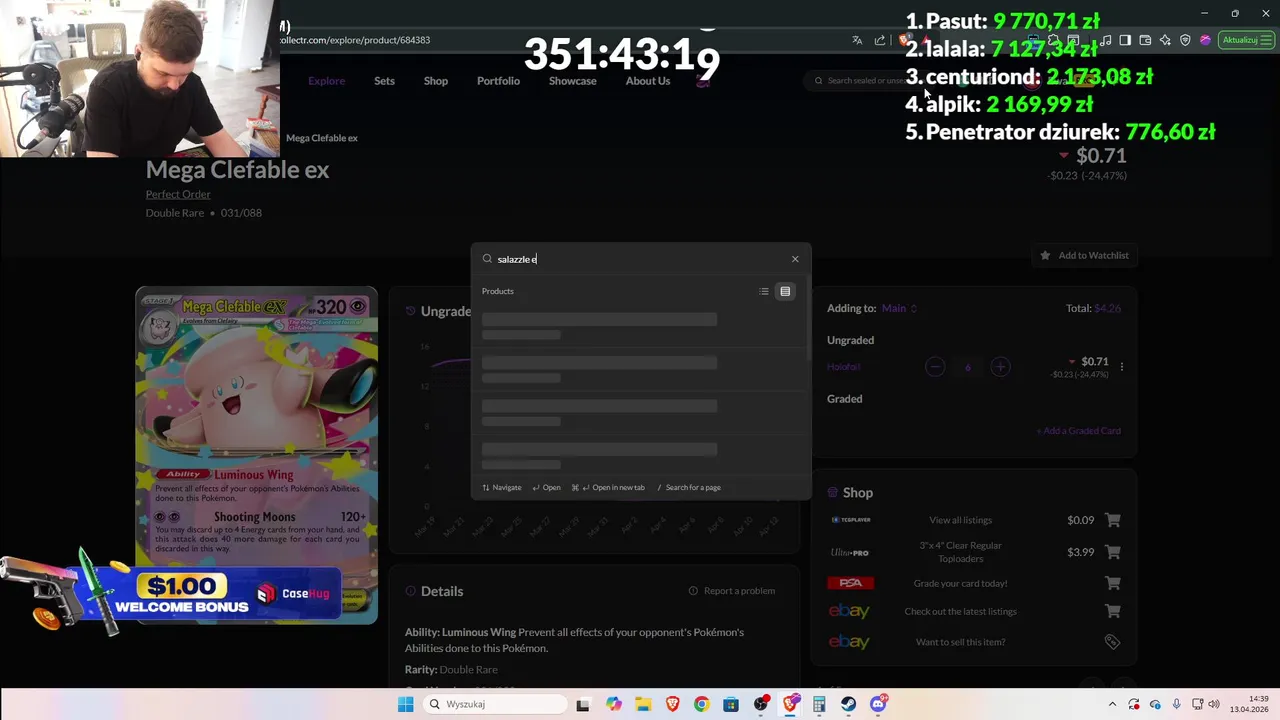The image size is (1280, 720).
Task: Open Task View on taskbar
Action: point(583,704)
